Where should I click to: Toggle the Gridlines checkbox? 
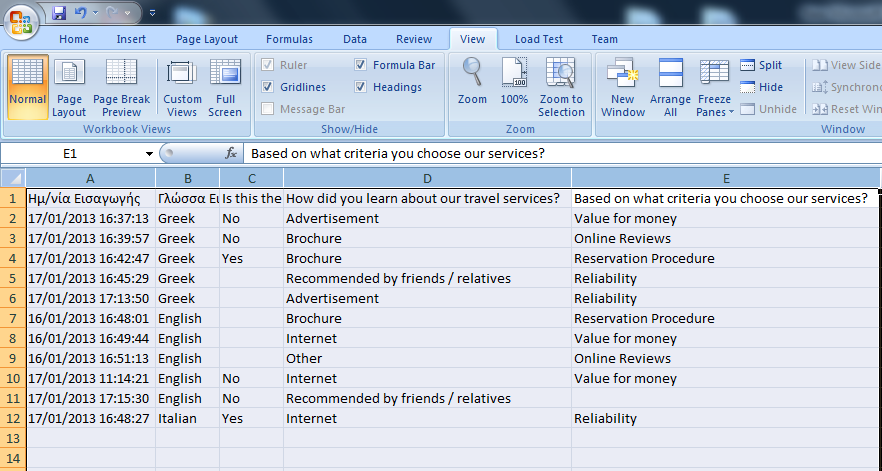point(268,87)
